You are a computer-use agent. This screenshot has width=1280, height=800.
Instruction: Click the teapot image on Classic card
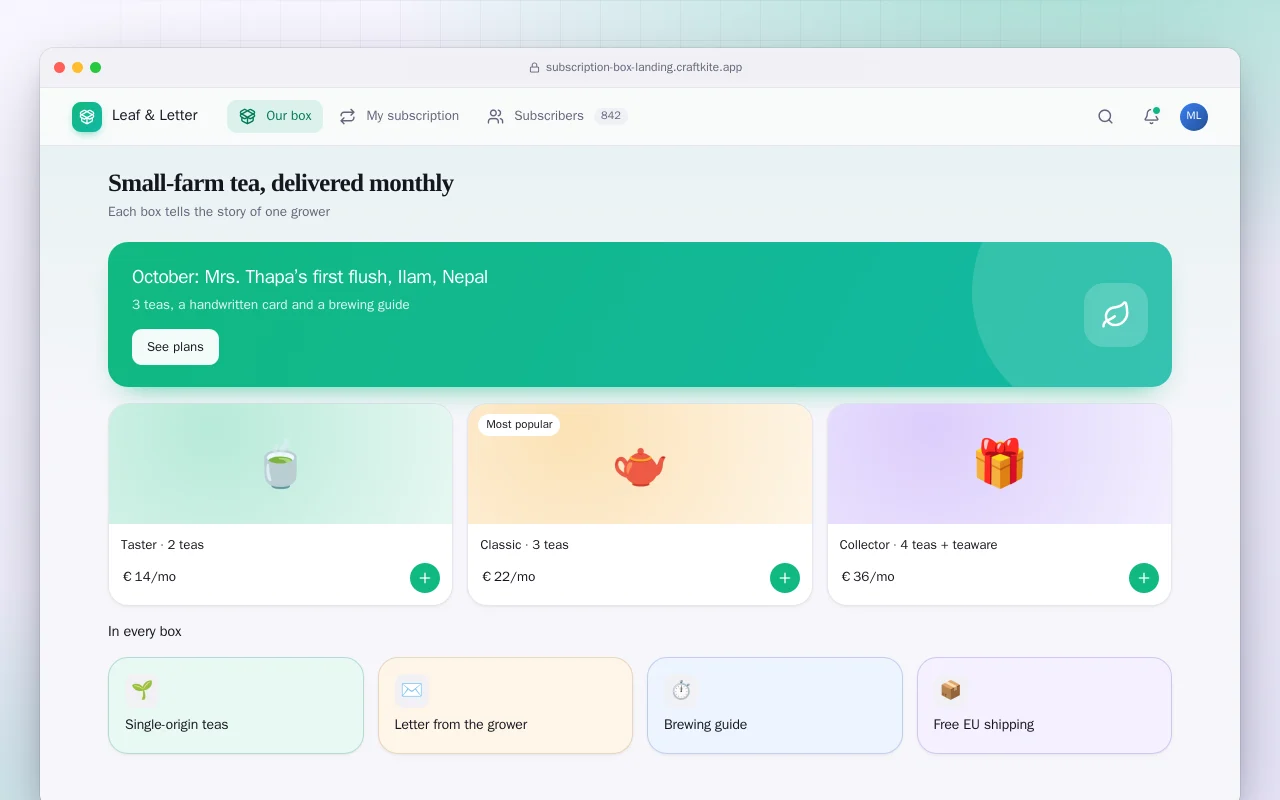(640, 465)
